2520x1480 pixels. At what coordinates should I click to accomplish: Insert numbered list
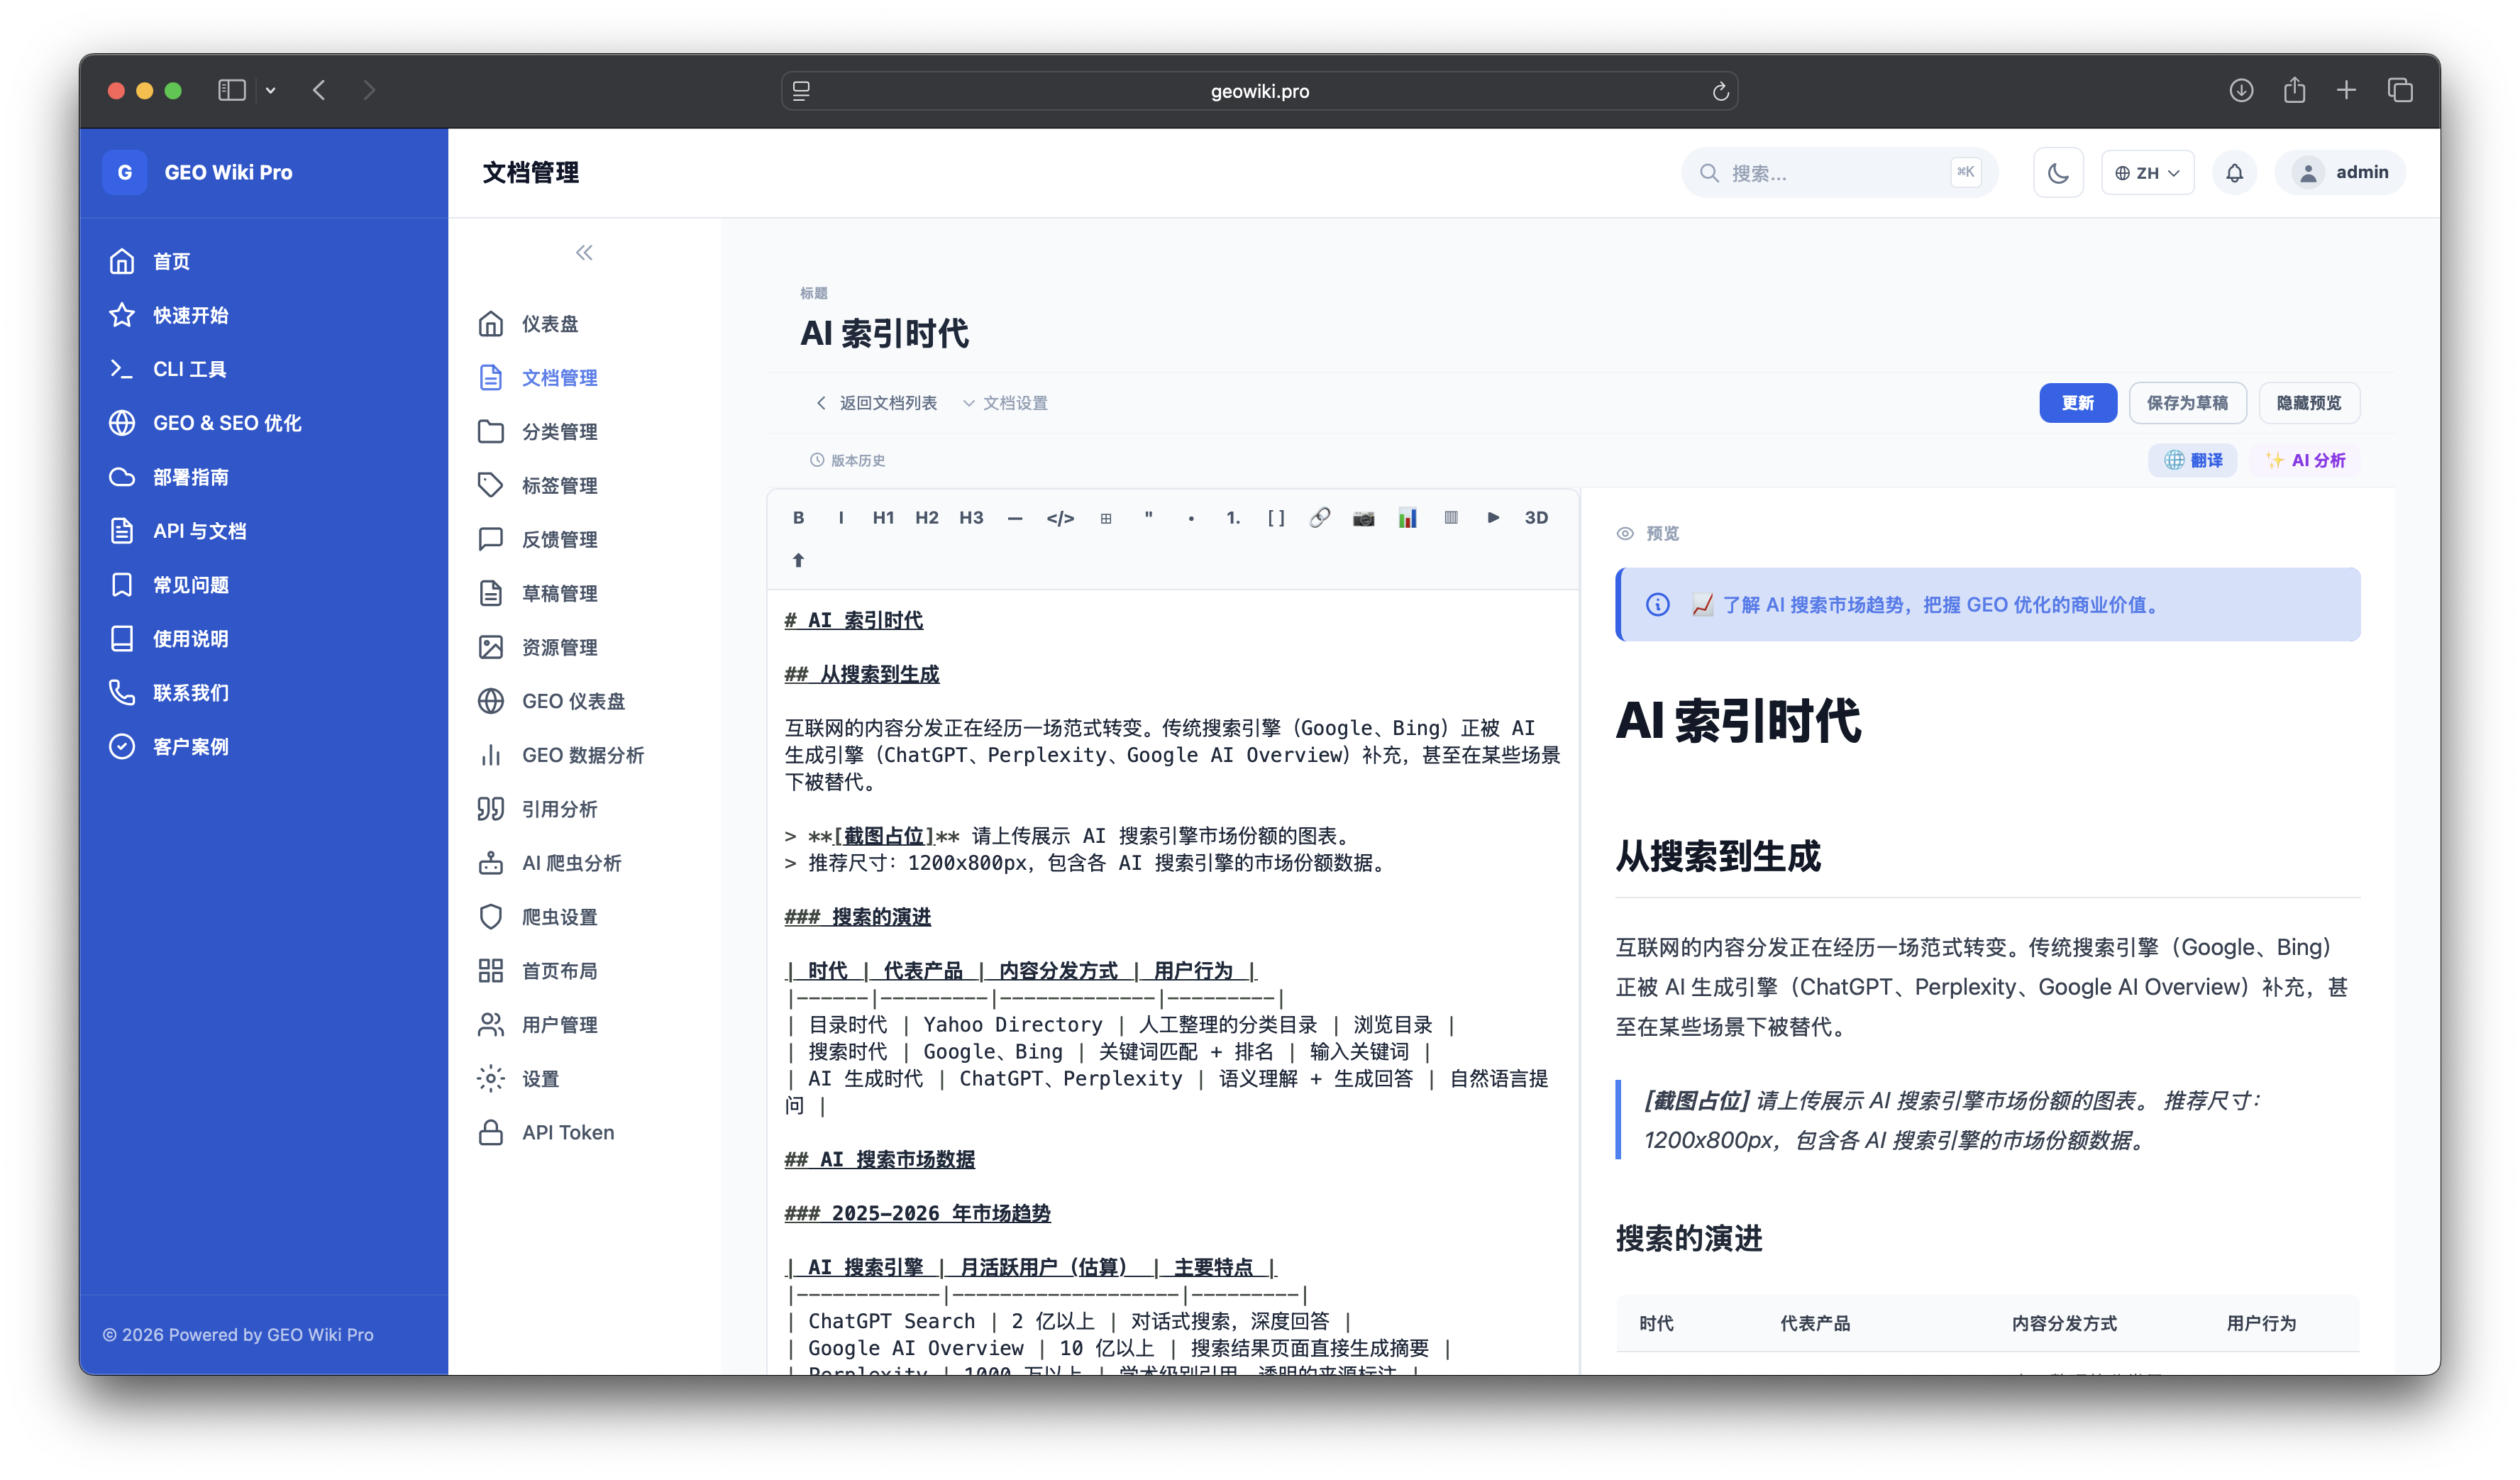click(1233, 517)
